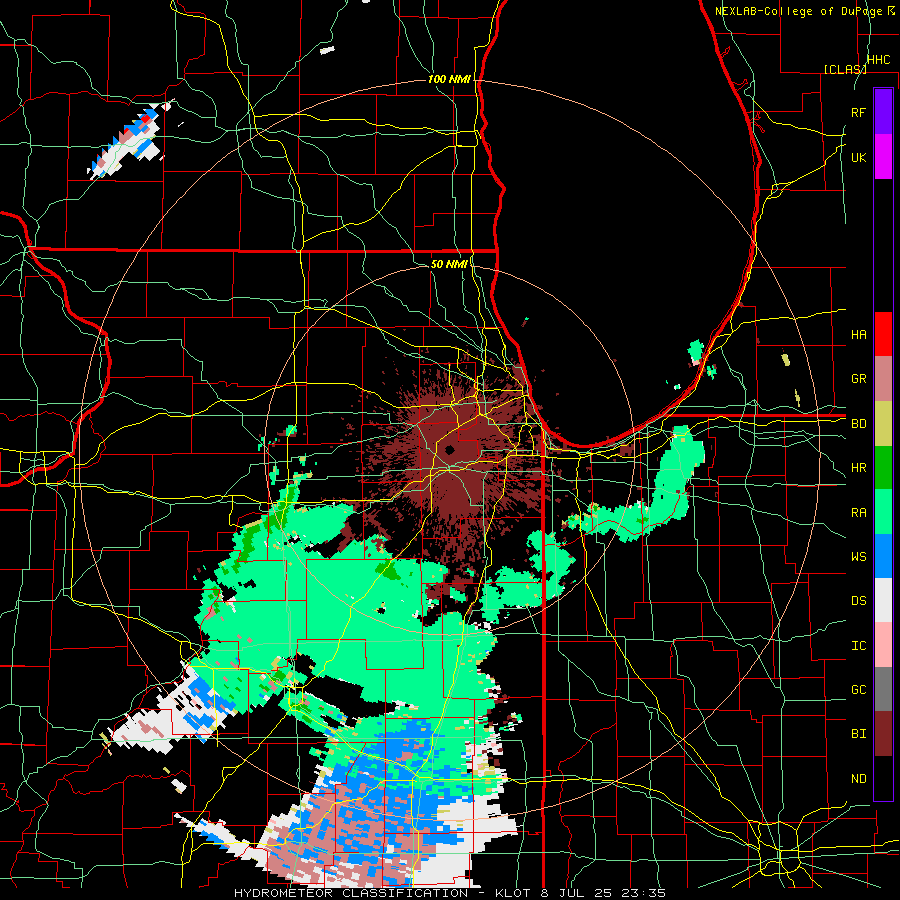
Task: Click the 'WS' legend label
Action: (858, 557)
